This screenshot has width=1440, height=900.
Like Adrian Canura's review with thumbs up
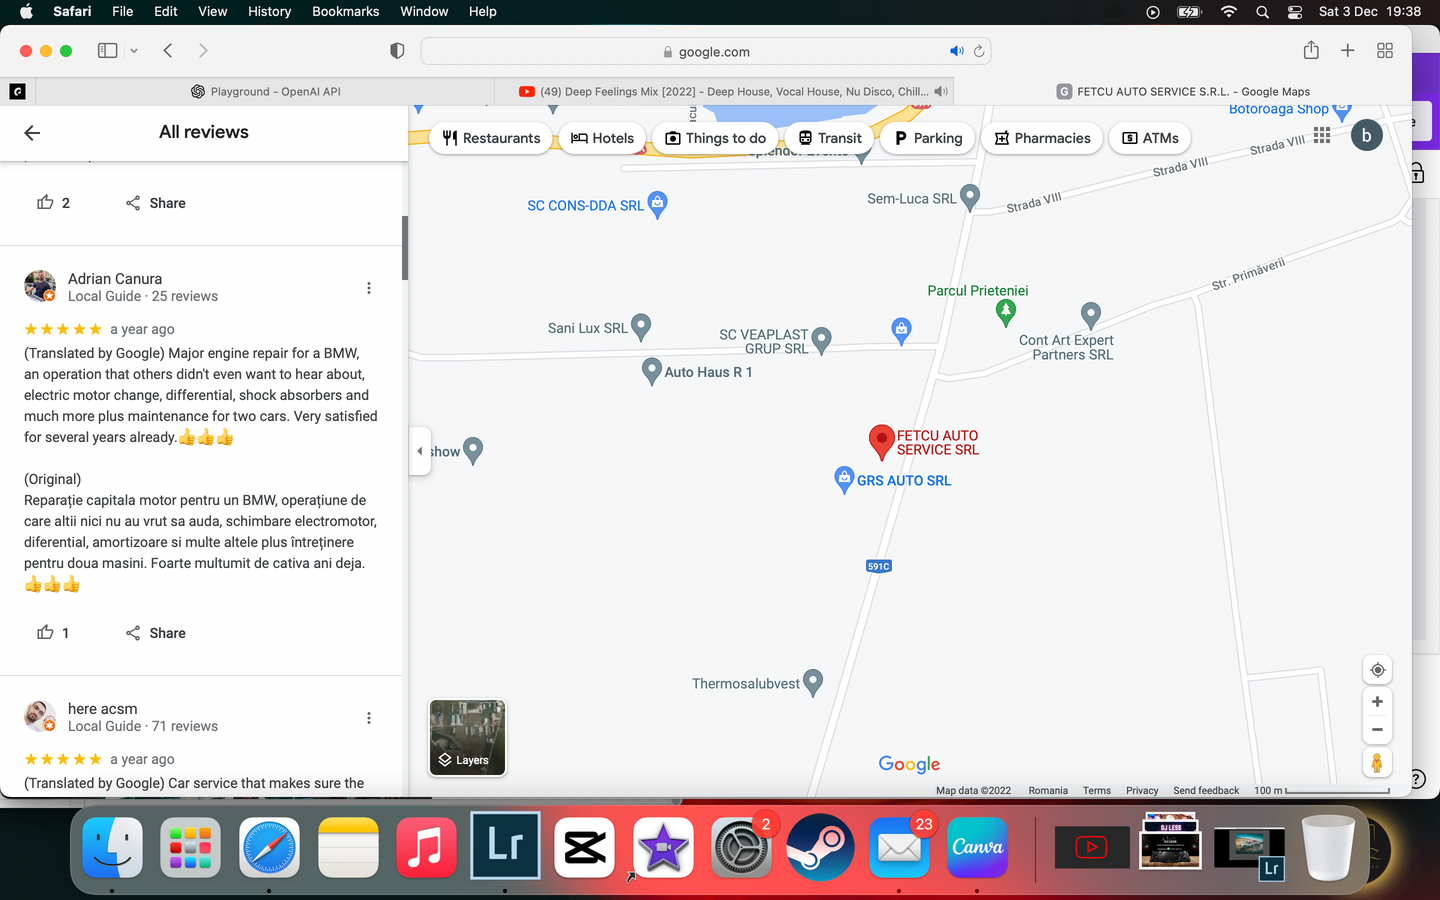click(x=45, y=632)
